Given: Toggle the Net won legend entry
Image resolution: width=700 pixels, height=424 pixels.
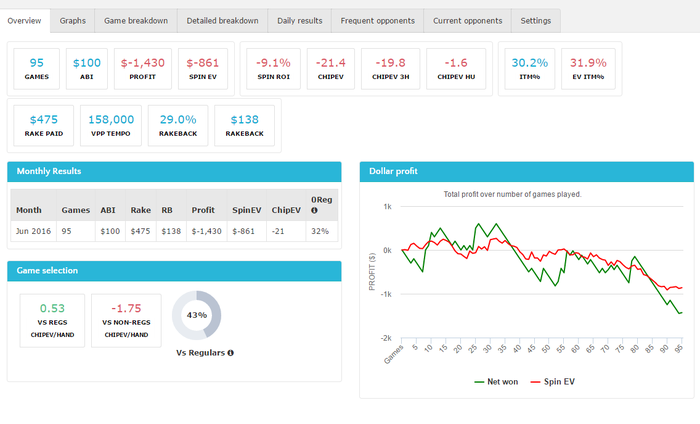Looking at the screenshot, I should (x=496, y=382).
